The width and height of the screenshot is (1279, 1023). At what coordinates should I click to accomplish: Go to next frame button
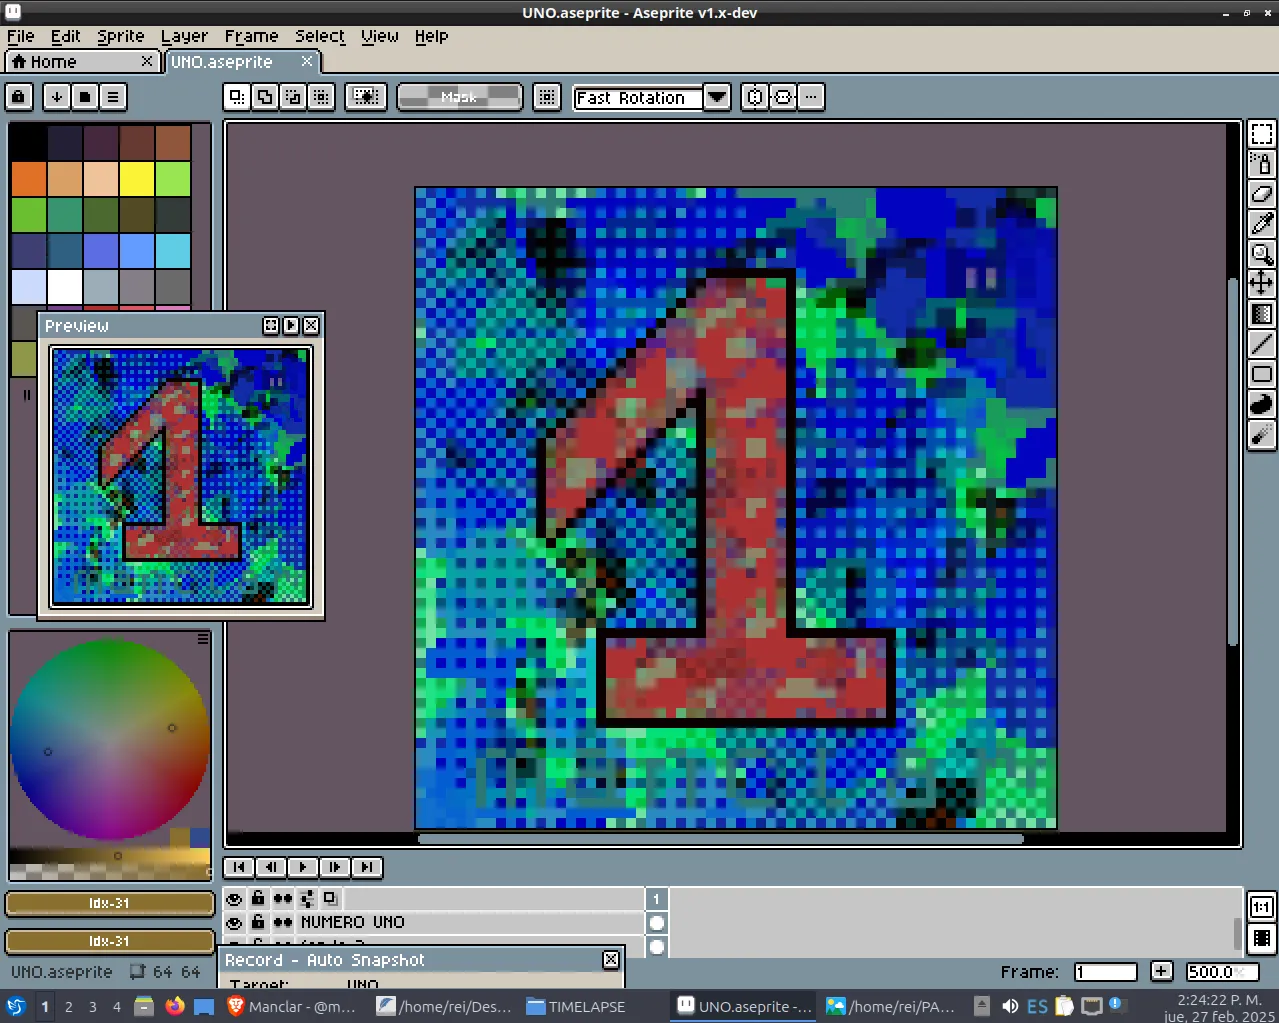335,867
